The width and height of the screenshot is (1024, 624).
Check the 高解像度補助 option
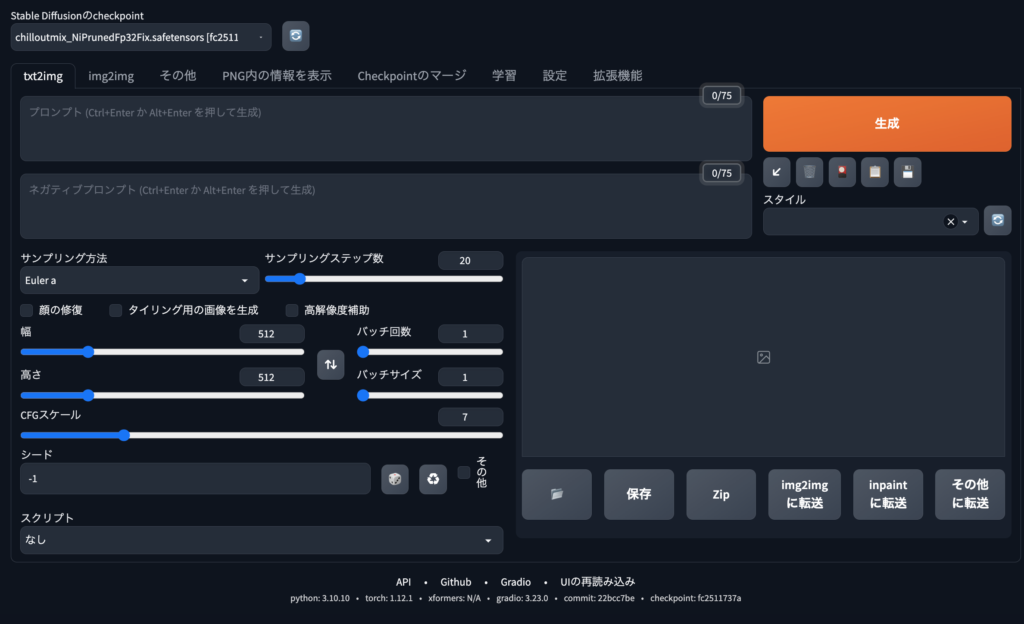coord(290,311)
